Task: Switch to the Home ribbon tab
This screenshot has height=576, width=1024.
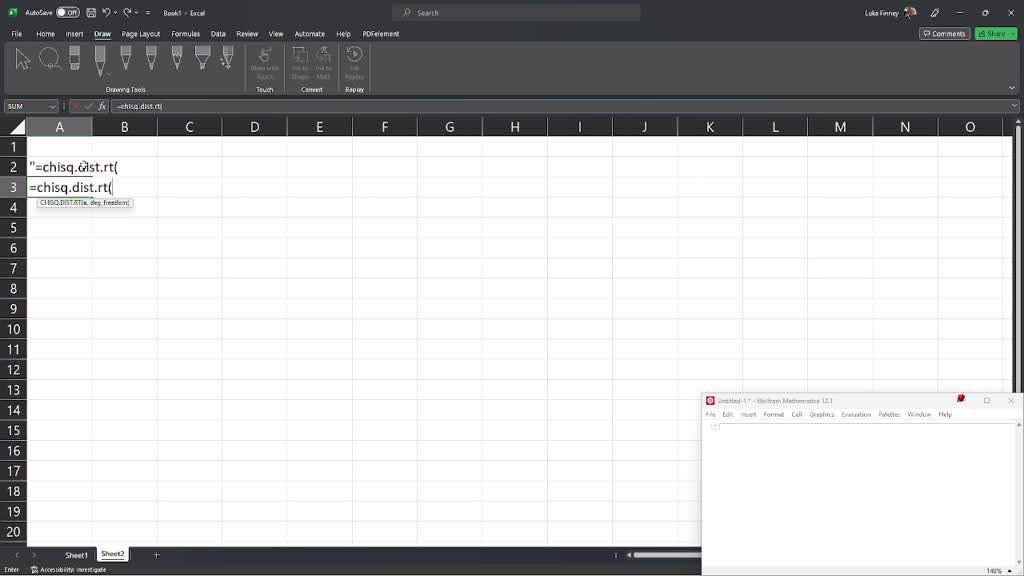Action: (x=45, y=33)
